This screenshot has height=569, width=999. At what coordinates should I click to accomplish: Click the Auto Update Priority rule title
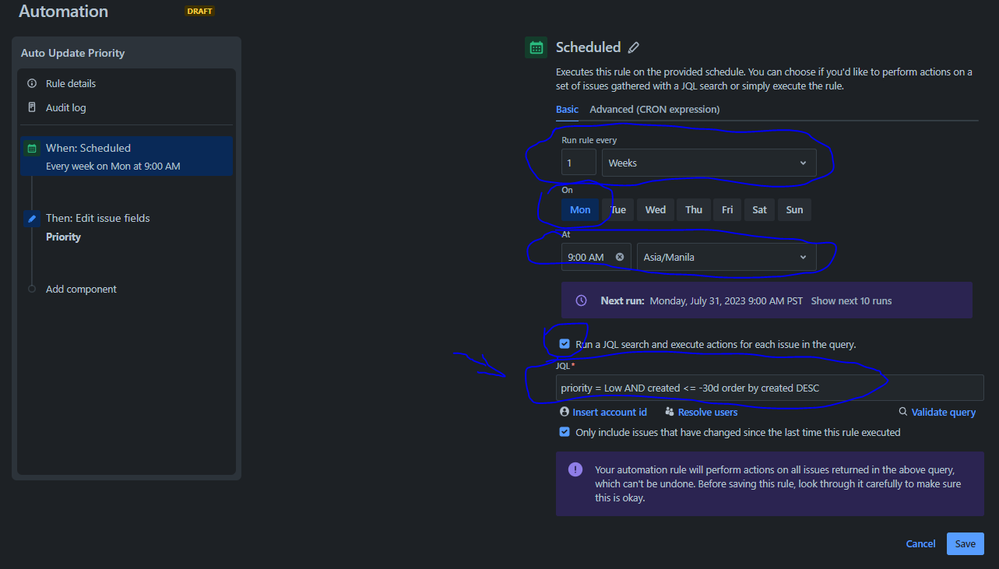click(73, 53)
